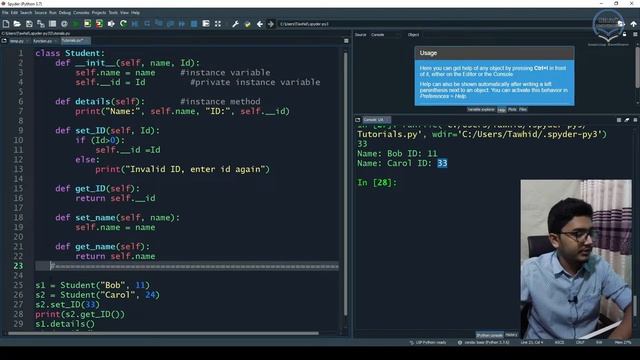Click Run cell and advance icon
The height and width of the screenshot is (360, 640).
click(99, 24)
